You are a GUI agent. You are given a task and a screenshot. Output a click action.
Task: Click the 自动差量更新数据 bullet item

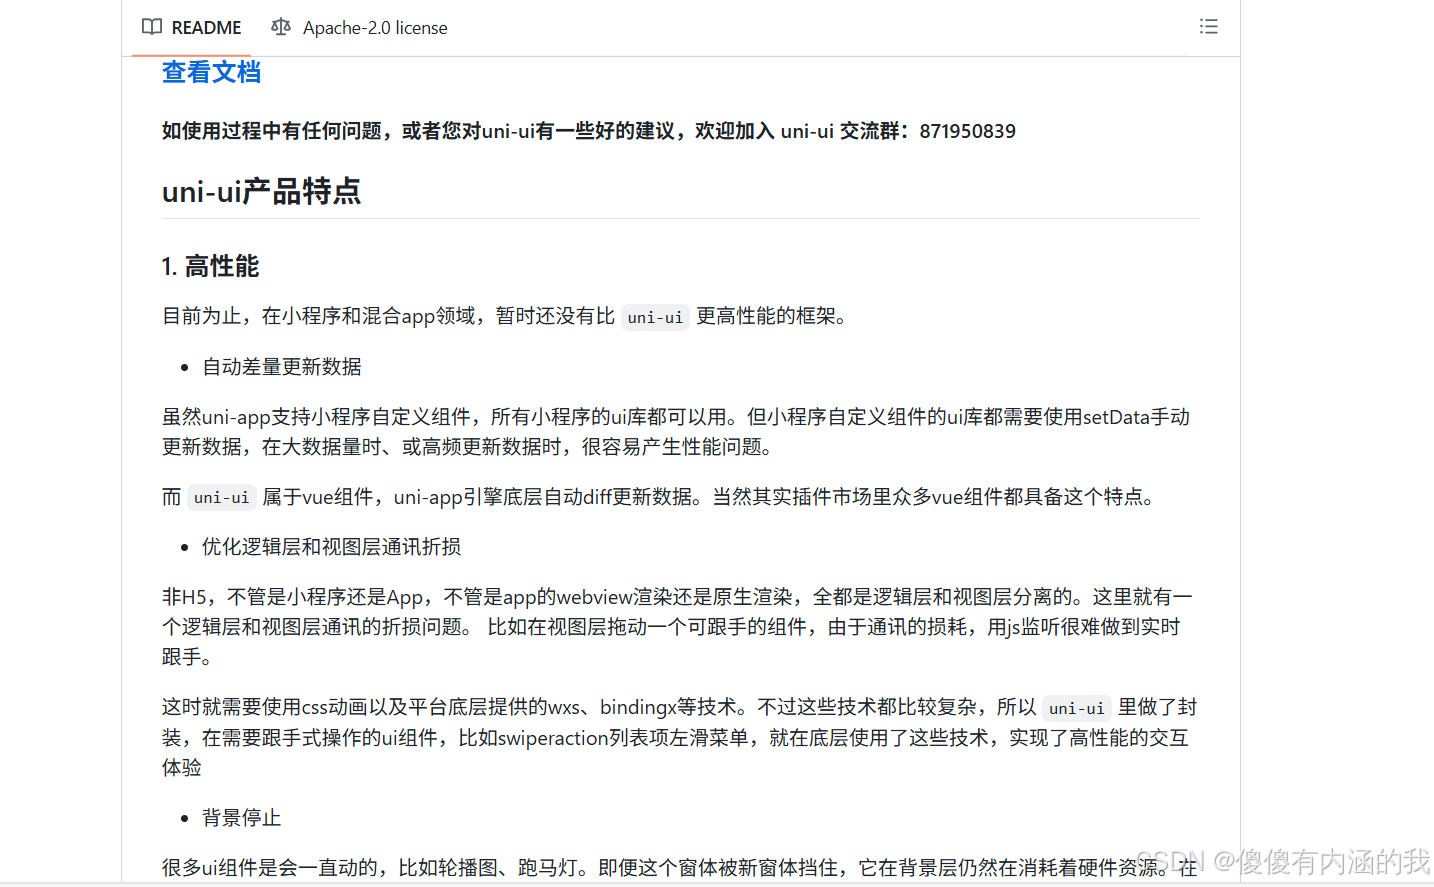click(282, 367)
